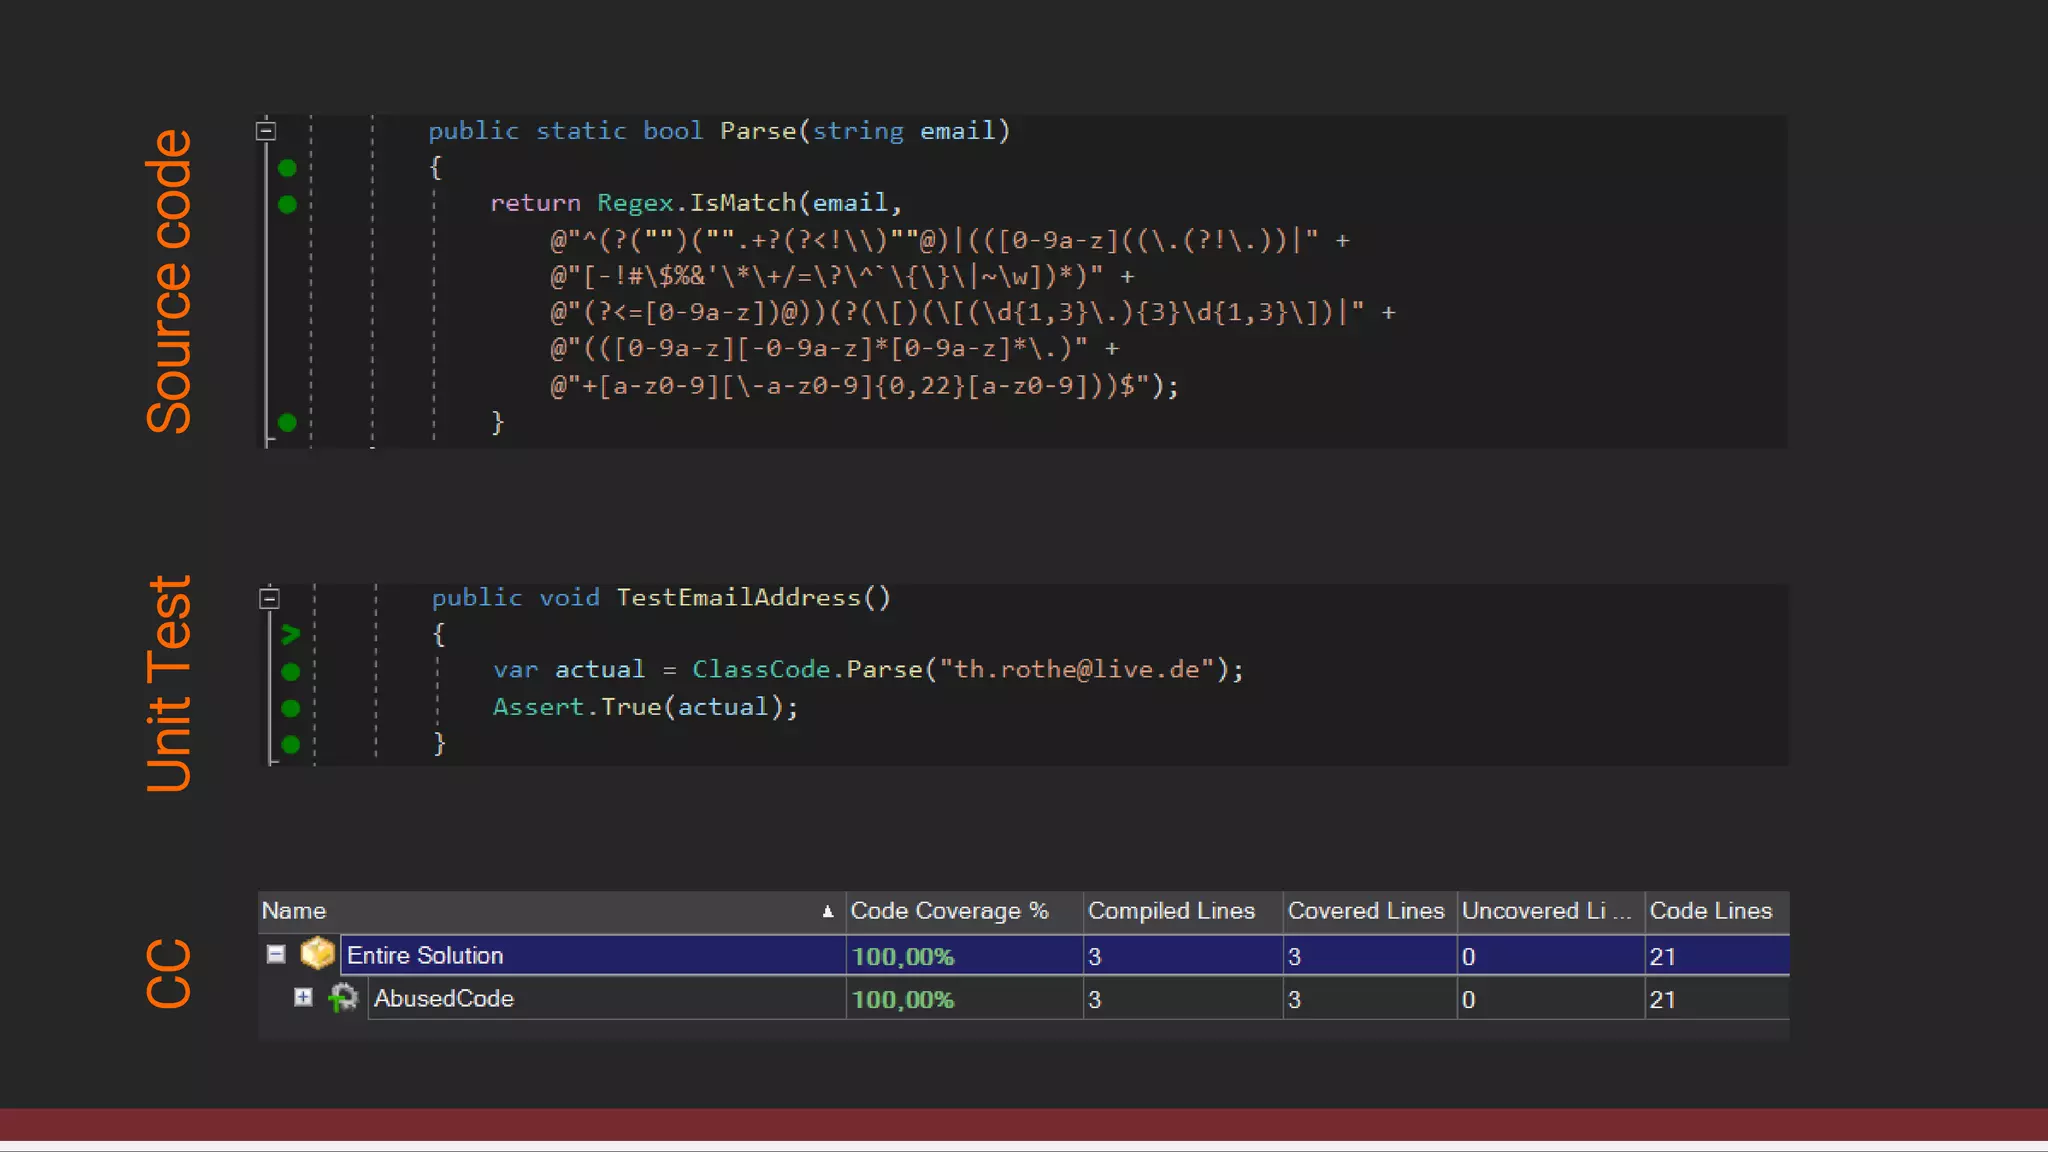Sort by Code Lines column header

pyautogui.click(x=1718, y=911)
